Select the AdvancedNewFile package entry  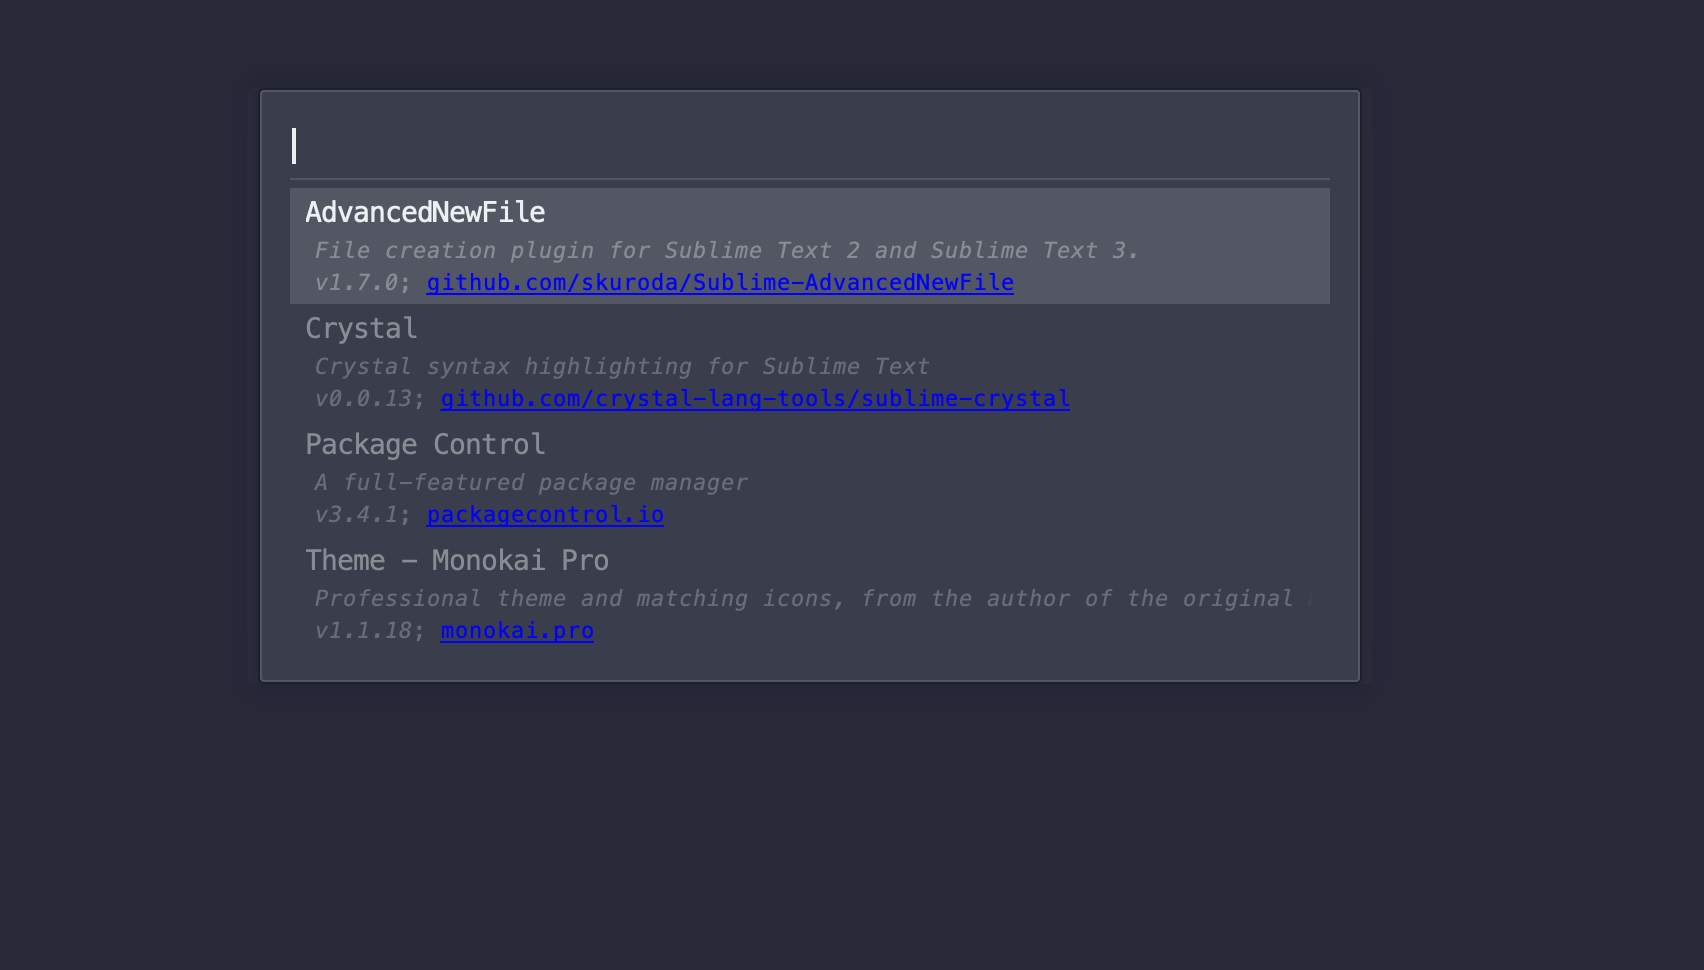point(808,245)
